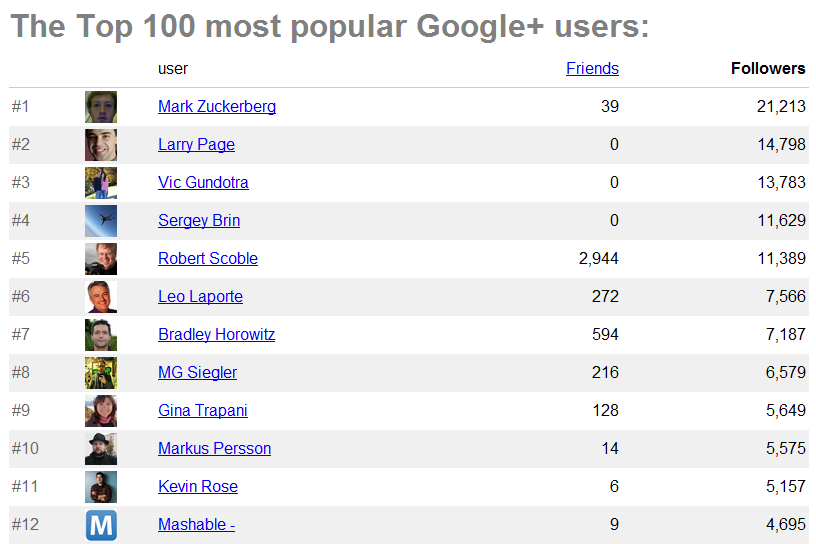This screenshot has width=816, height=544.
Task: Go to Kevin Rose's profile link
Action: [198, 487]
